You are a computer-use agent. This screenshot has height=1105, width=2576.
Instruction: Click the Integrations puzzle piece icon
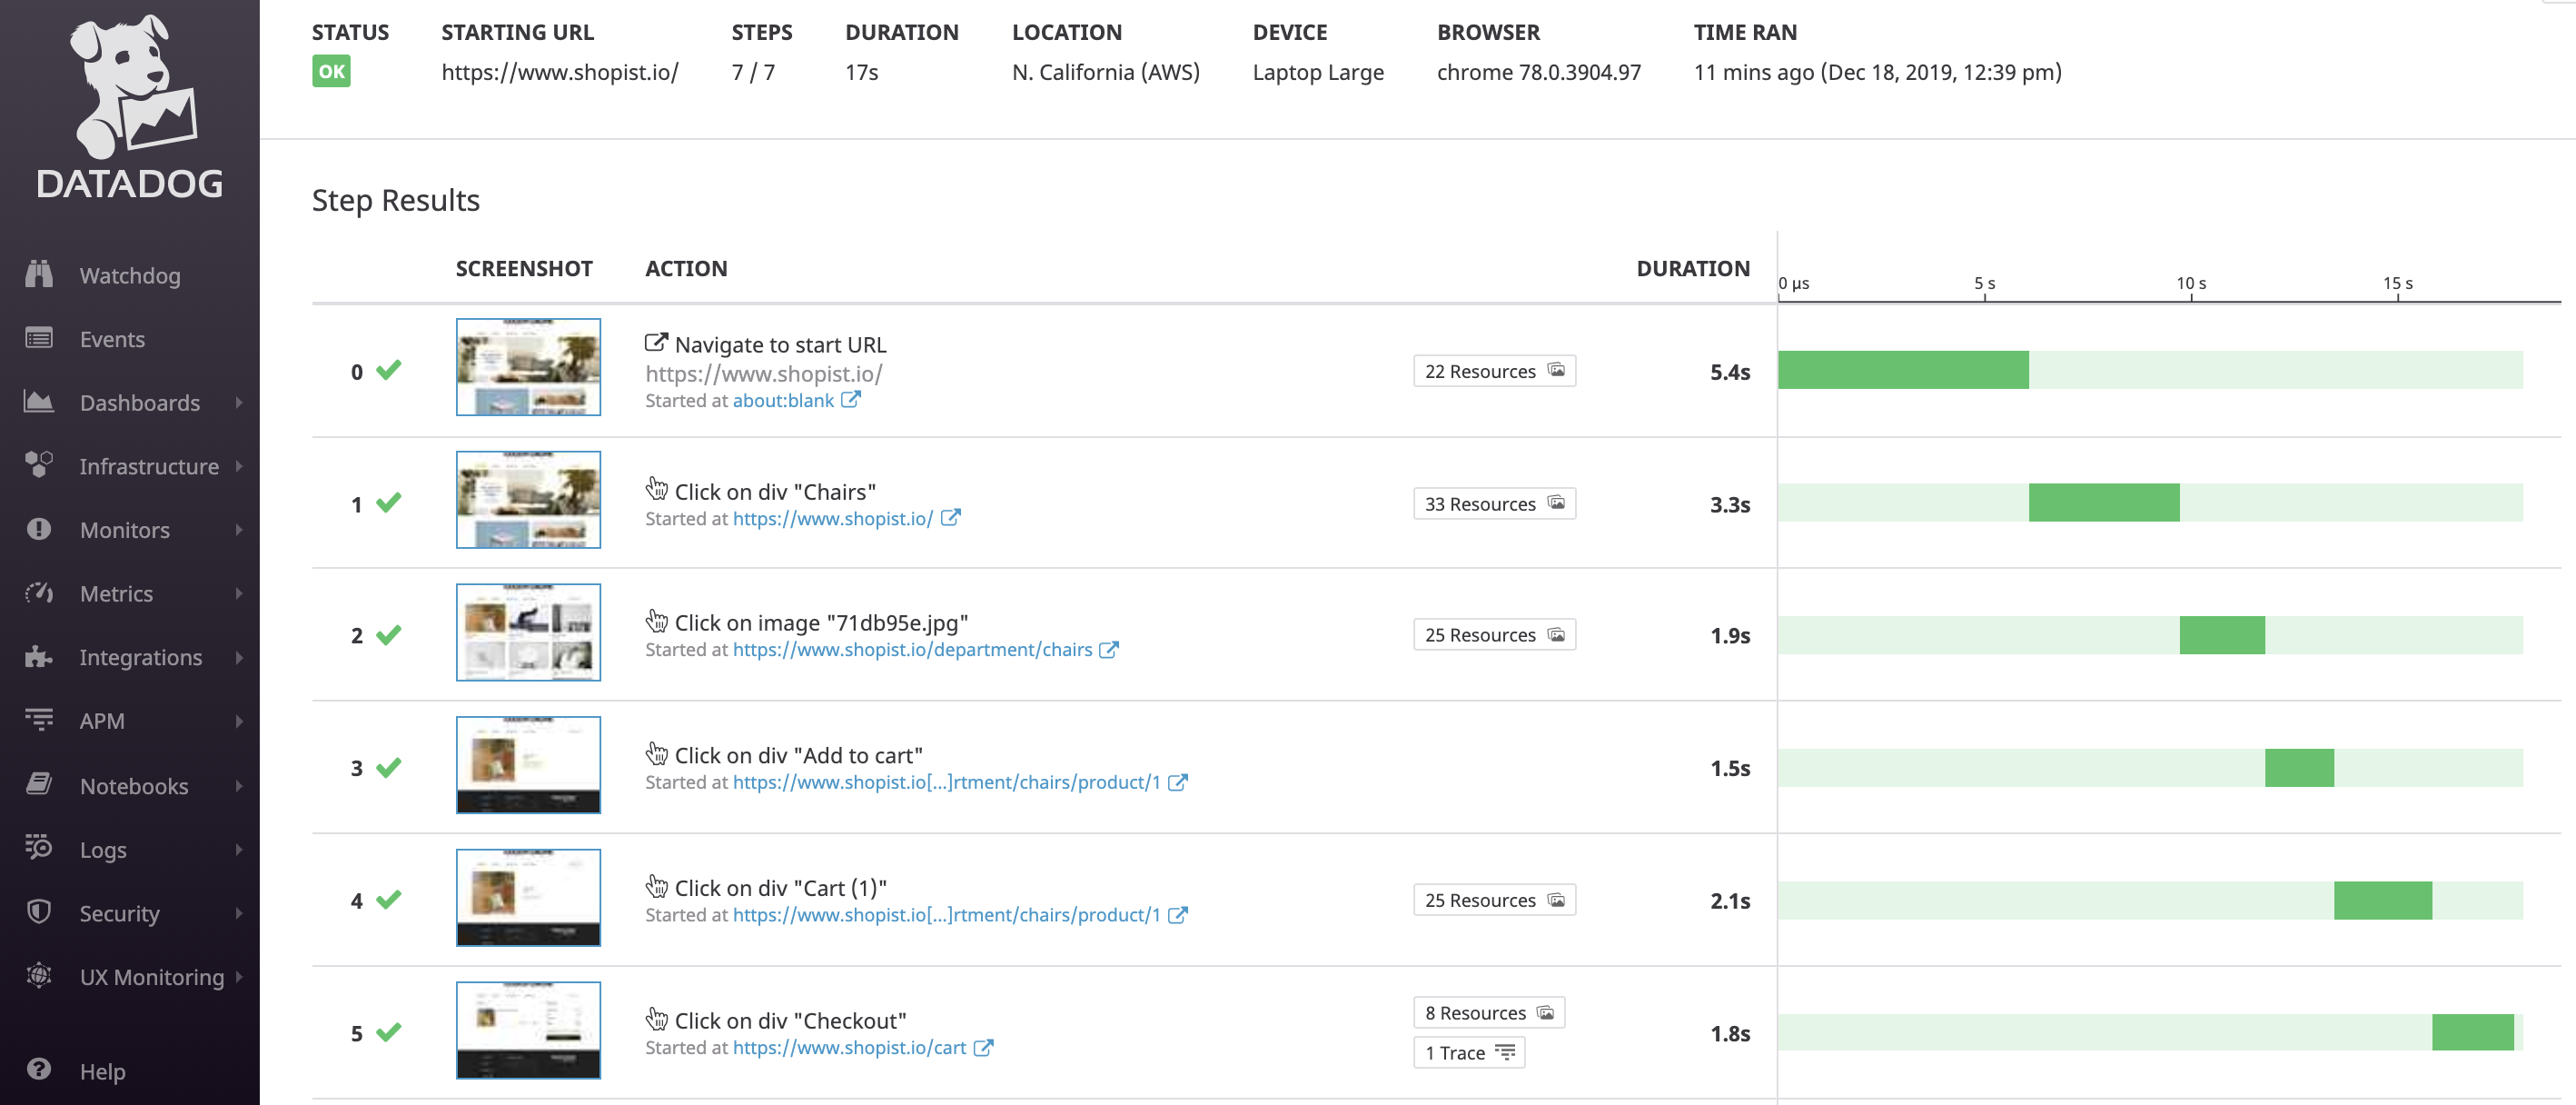pyautogui.click(x=39, y=657)
